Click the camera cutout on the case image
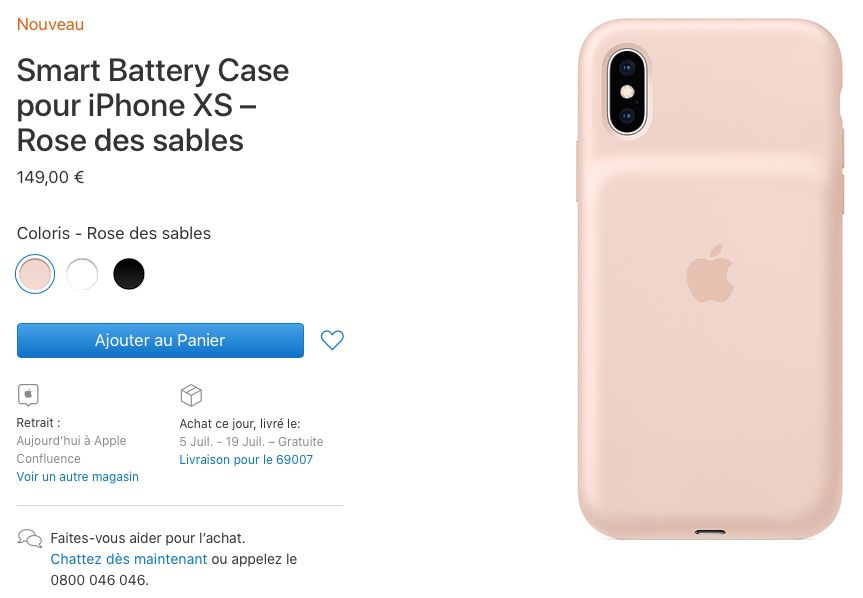This screenshot has height=598, width=863. (627, 91)
